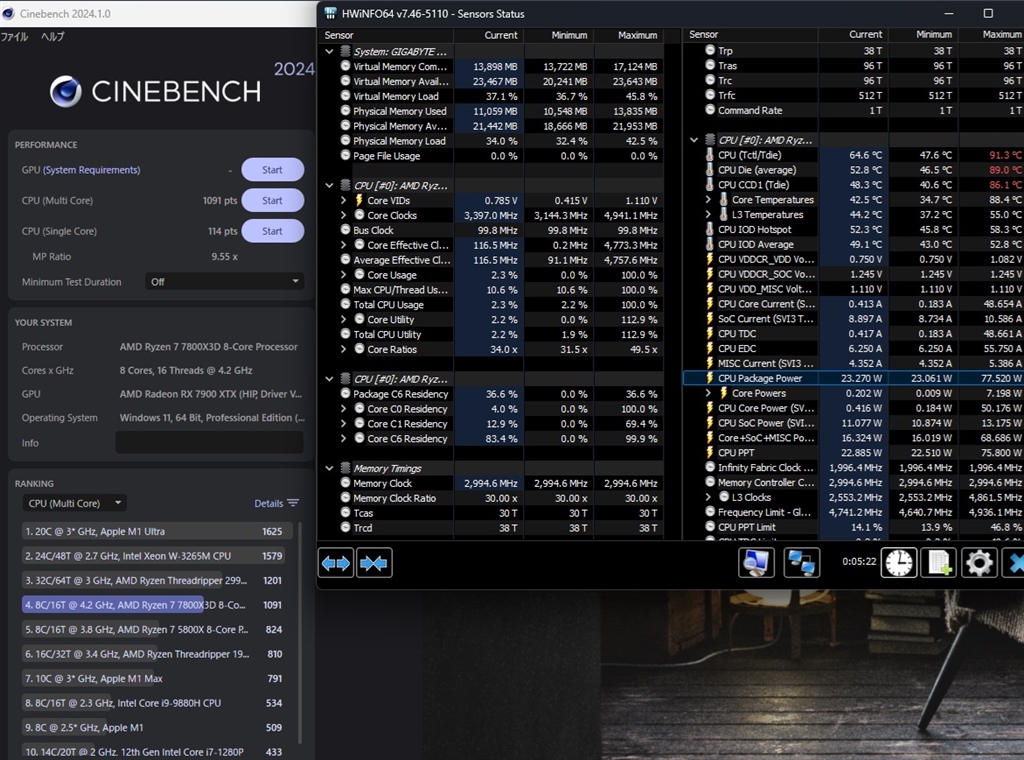Click the Cinebench title bar app icon
This screenshot has height=760, width=1024.
coord(8,13)
